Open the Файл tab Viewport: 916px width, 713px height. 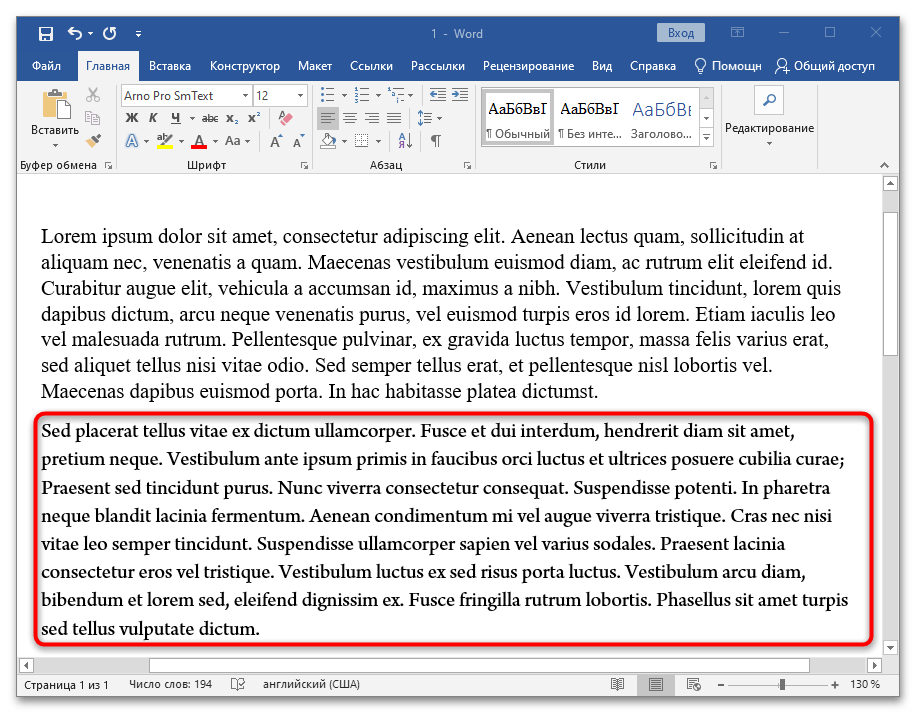pos(46,66)
